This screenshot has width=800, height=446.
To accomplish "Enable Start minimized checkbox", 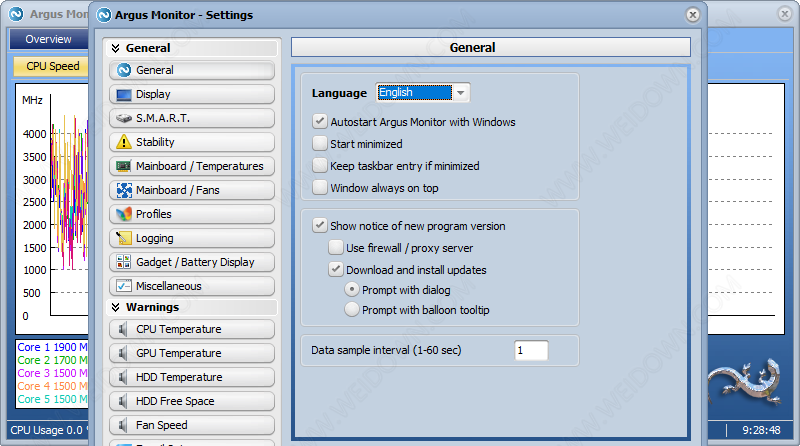I will click(320, 143).
